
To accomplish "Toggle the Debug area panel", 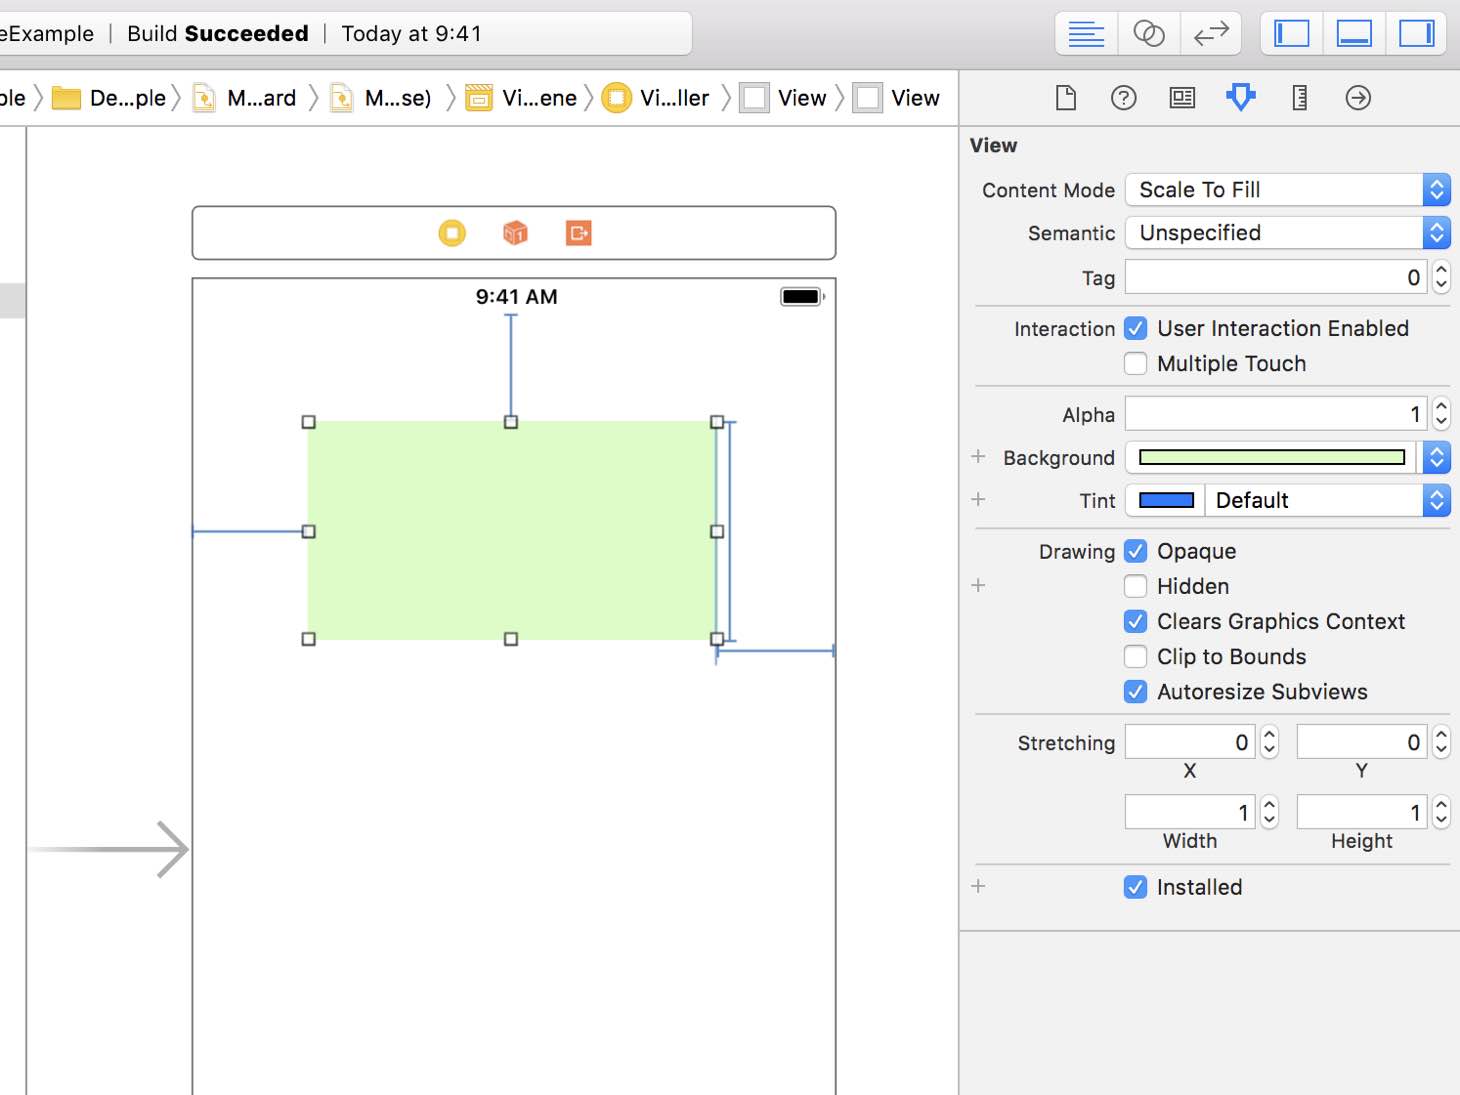I will pyautogui.click(x=1353, y=34).
